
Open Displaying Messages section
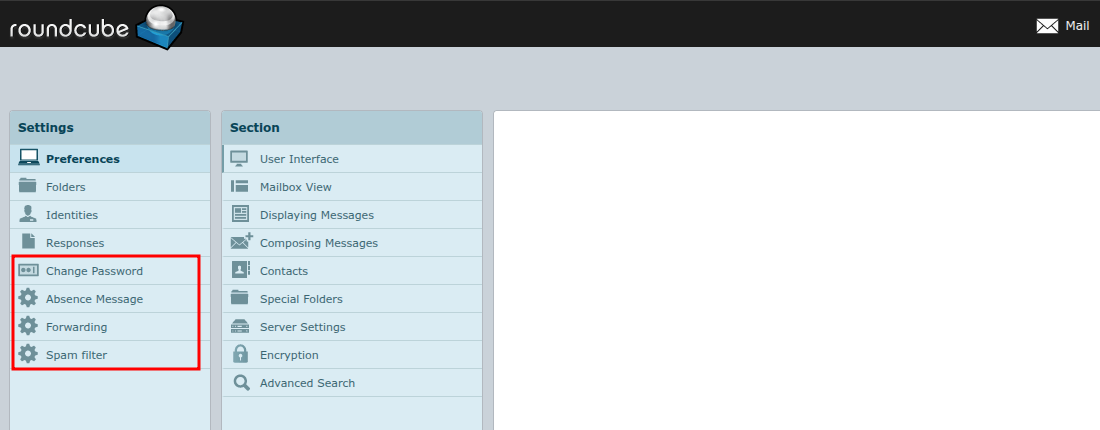[316, 215]
